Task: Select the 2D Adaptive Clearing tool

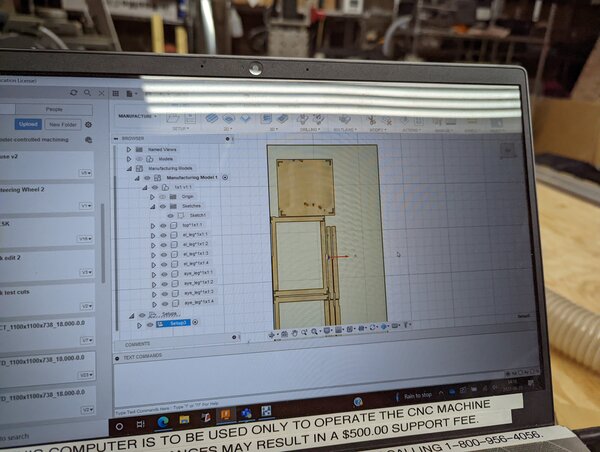Action: click(212, 118)
